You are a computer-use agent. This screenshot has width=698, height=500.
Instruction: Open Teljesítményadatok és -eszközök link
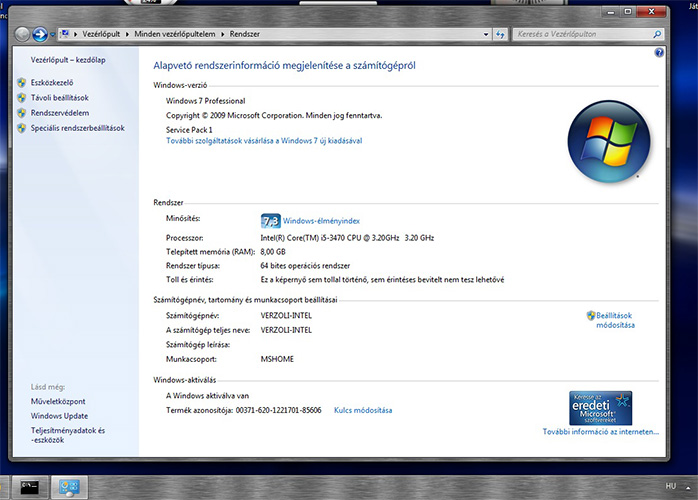pos(68,435)
